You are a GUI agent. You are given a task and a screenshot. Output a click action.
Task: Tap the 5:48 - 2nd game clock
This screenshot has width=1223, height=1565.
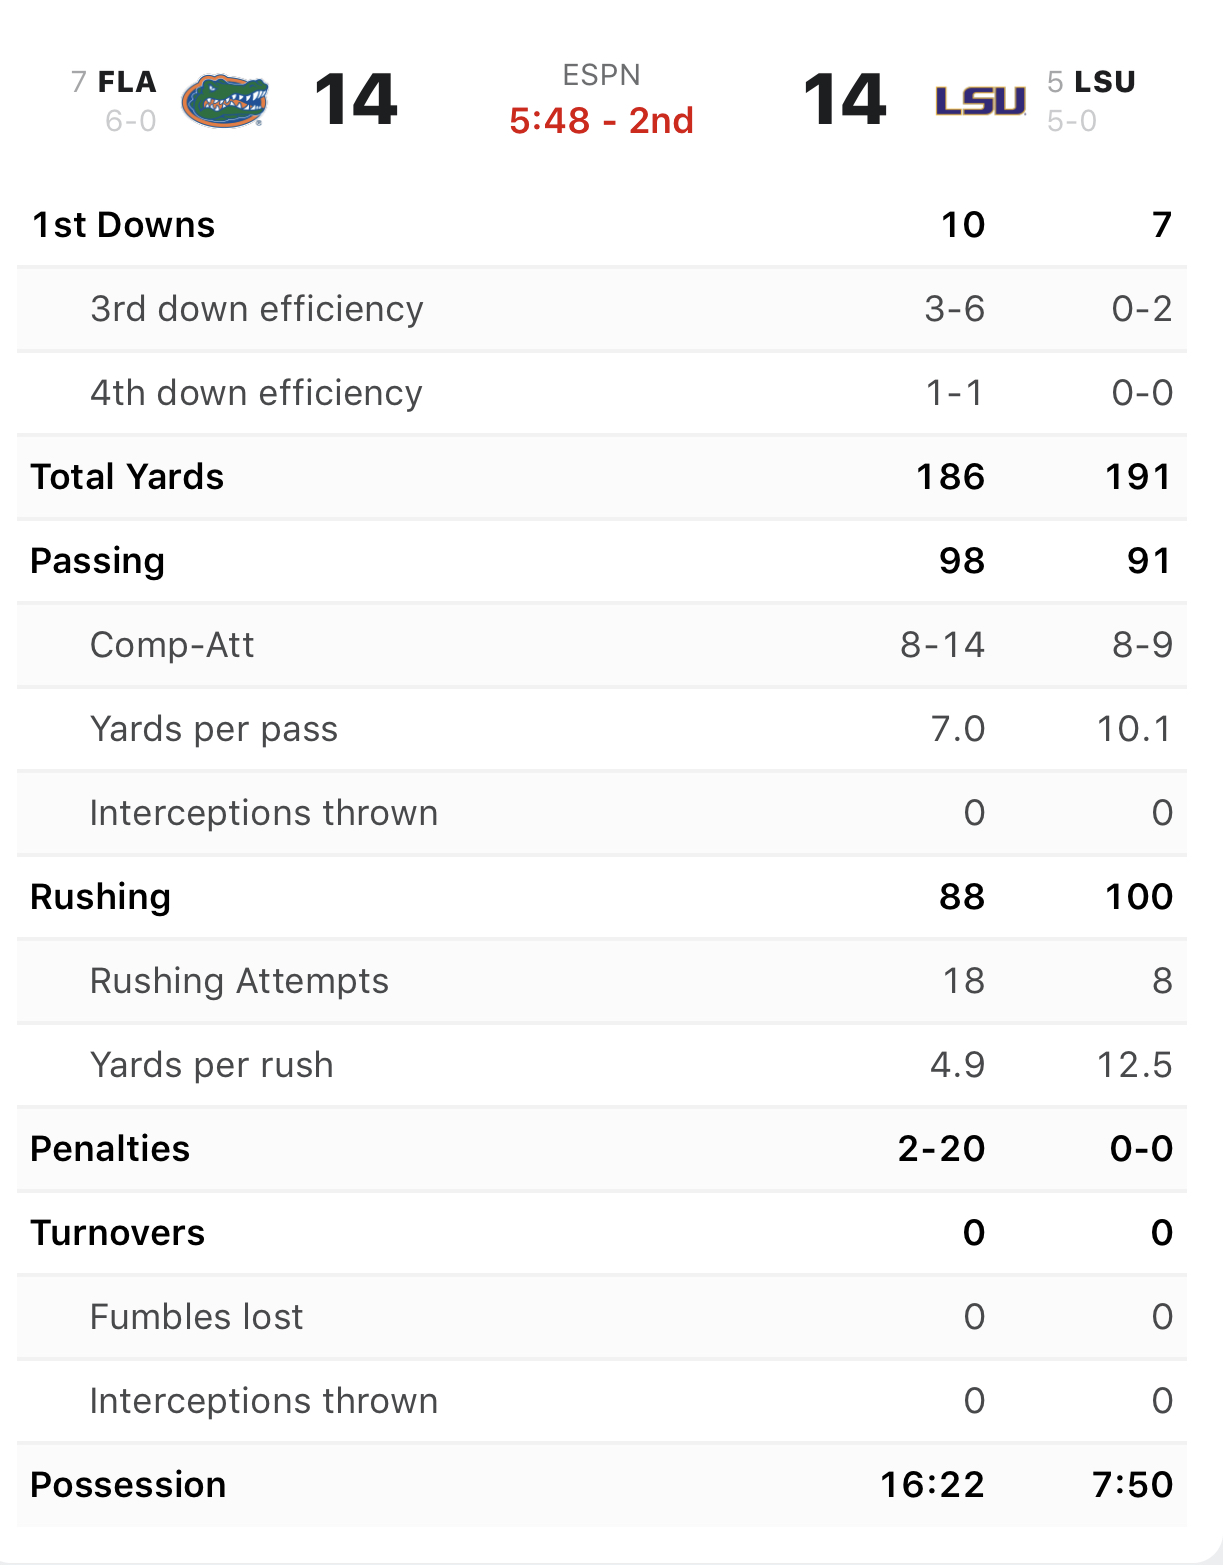[601, 121]
